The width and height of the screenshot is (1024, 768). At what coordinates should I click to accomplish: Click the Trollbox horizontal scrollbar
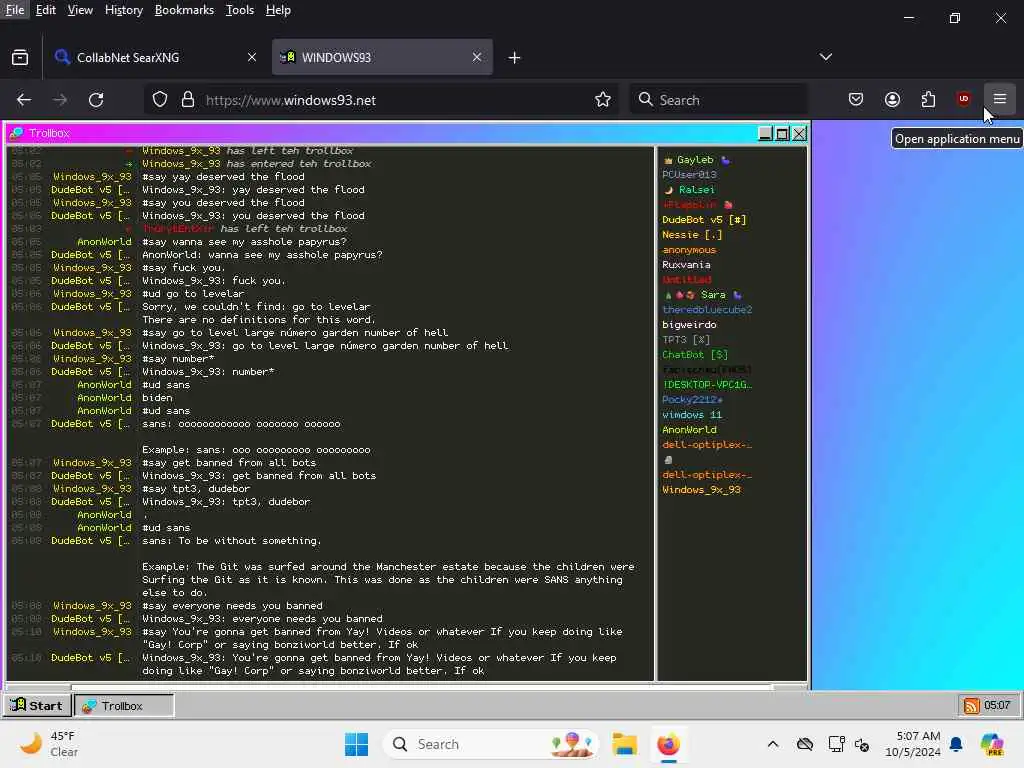click(406, 686)
